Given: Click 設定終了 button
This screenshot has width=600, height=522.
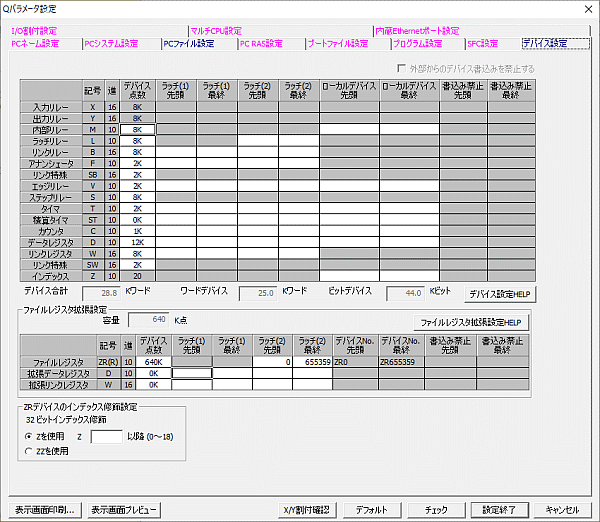Looking at the screenshot, I should tap(499, 510).
